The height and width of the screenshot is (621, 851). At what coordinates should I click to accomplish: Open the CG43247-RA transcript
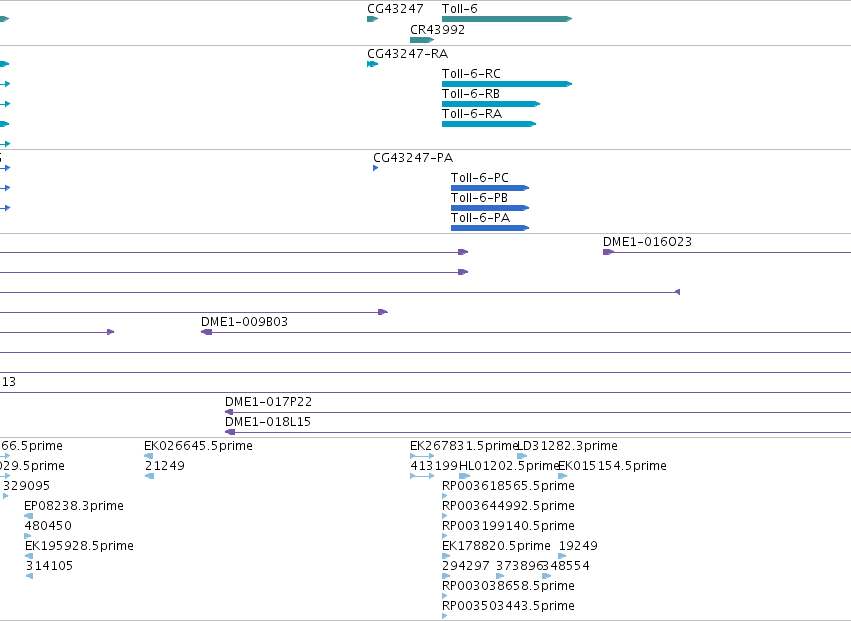[x=408, y=54]
